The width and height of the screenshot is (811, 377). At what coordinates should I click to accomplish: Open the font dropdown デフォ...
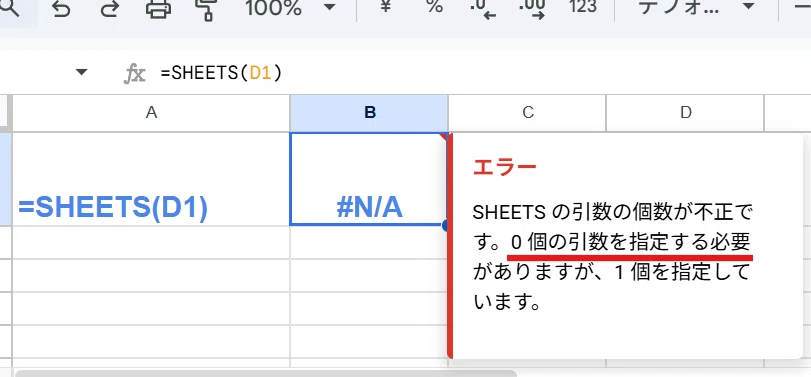(x=696, y=7)
